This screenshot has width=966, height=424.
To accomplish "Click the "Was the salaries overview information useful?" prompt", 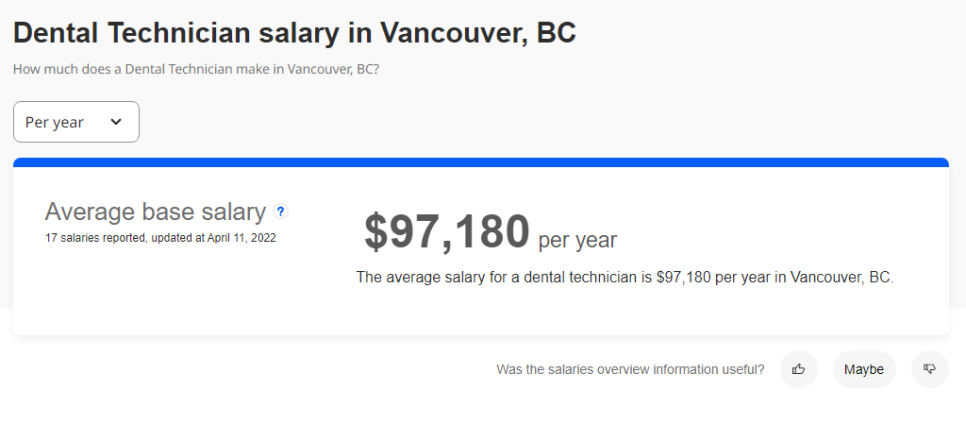I will pos(630,369).
